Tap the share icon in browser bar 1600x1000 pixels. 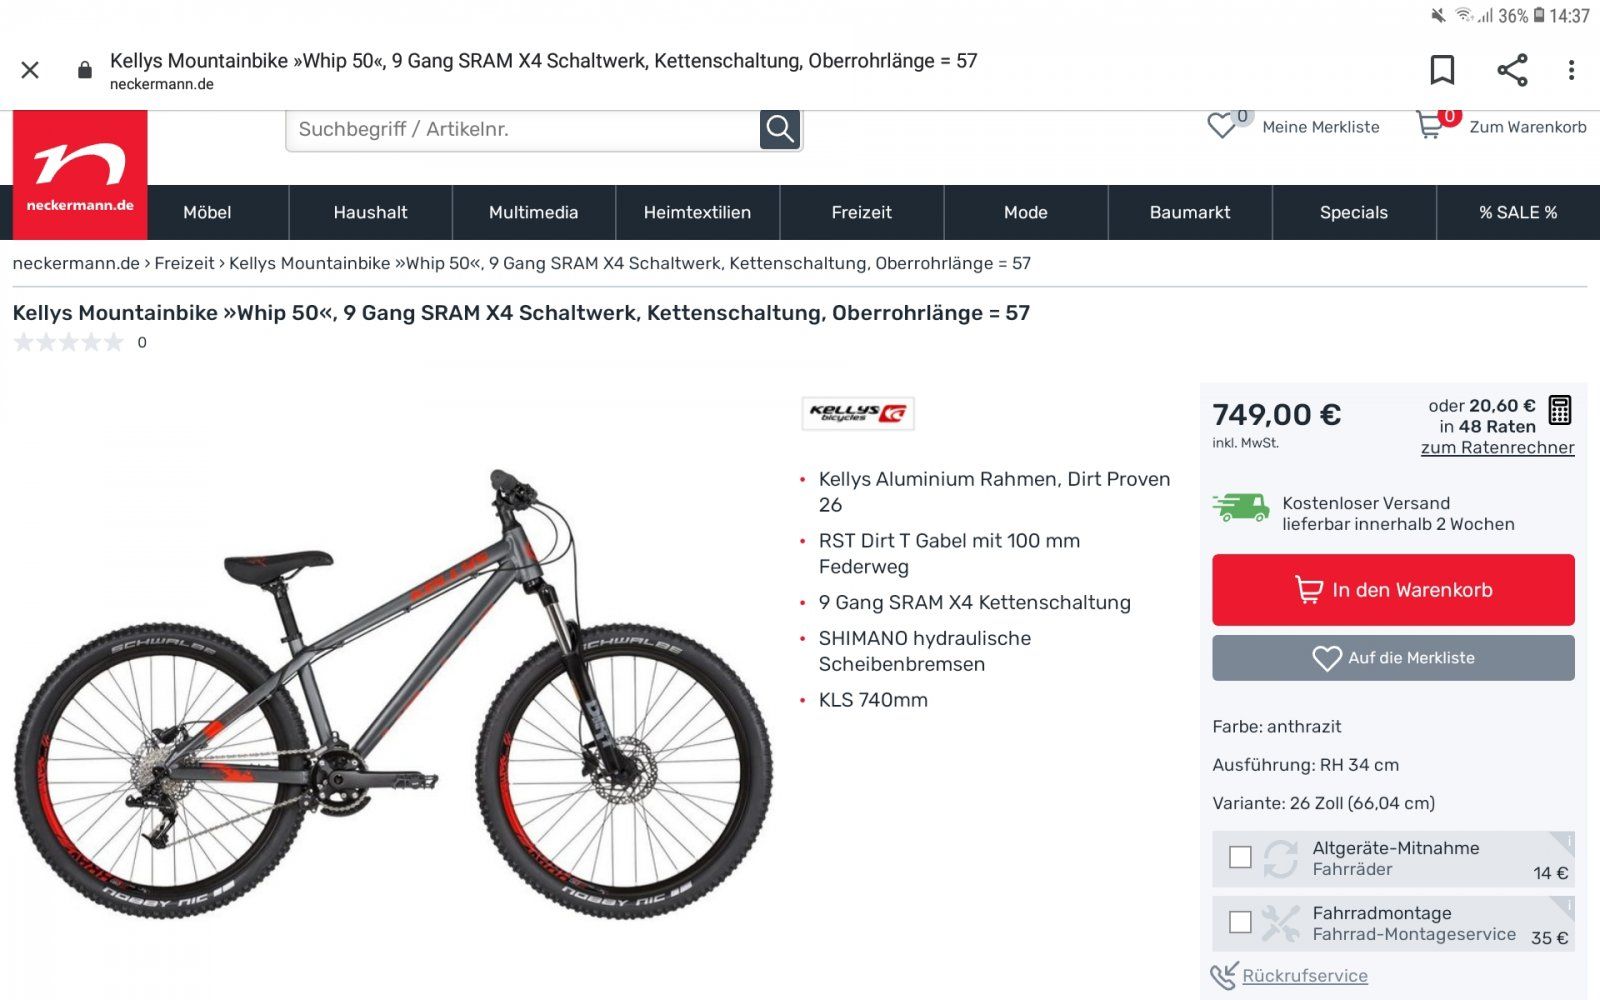[x=1512, y=70]
